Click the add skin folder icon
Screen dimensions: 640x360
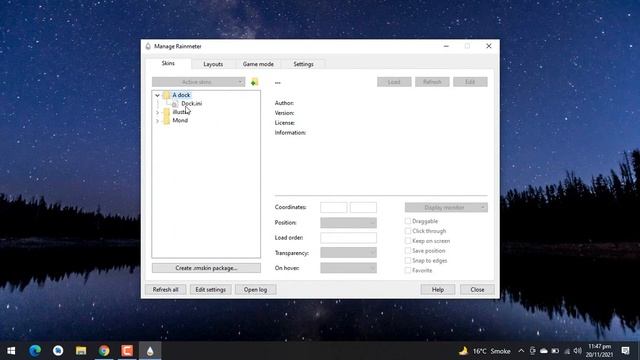[x=254, y=82]
